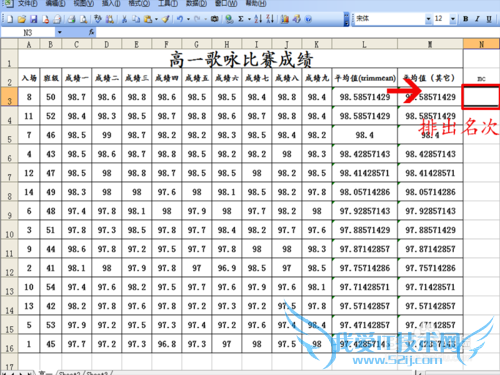
Task: Run the spelling check tool
Action: [x=98, y=19]
